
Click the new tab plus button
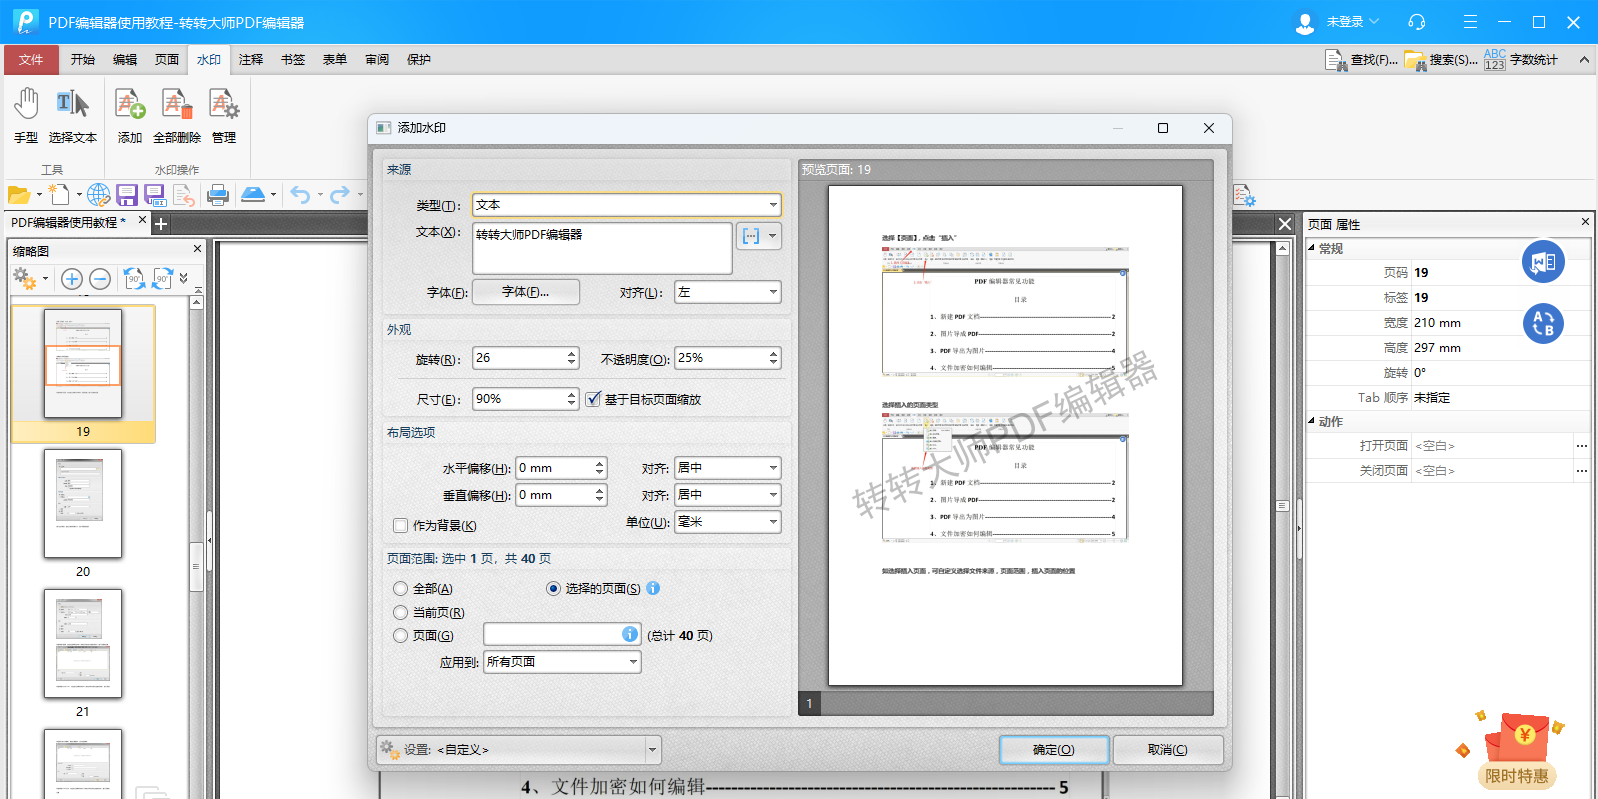[x=161, y=224]
